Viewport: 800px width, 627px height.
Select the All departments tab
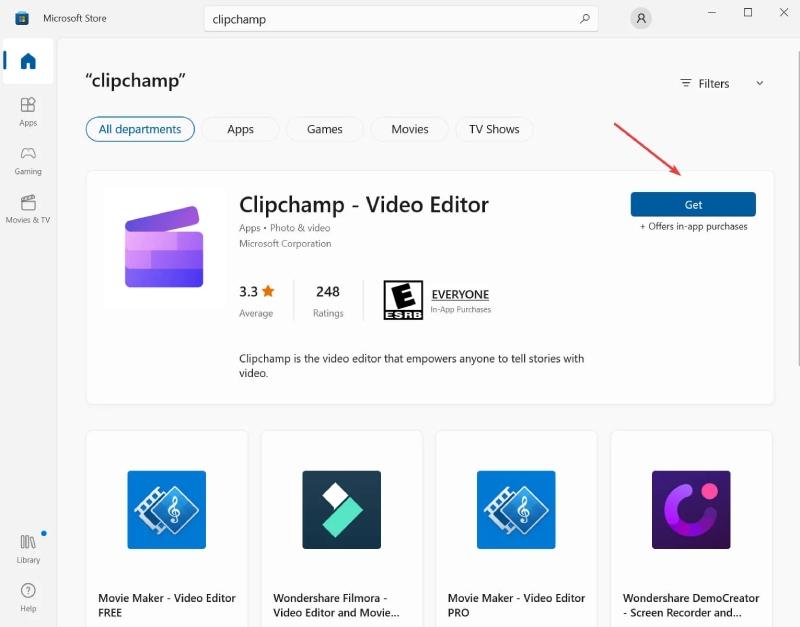[x=140, y=129]
